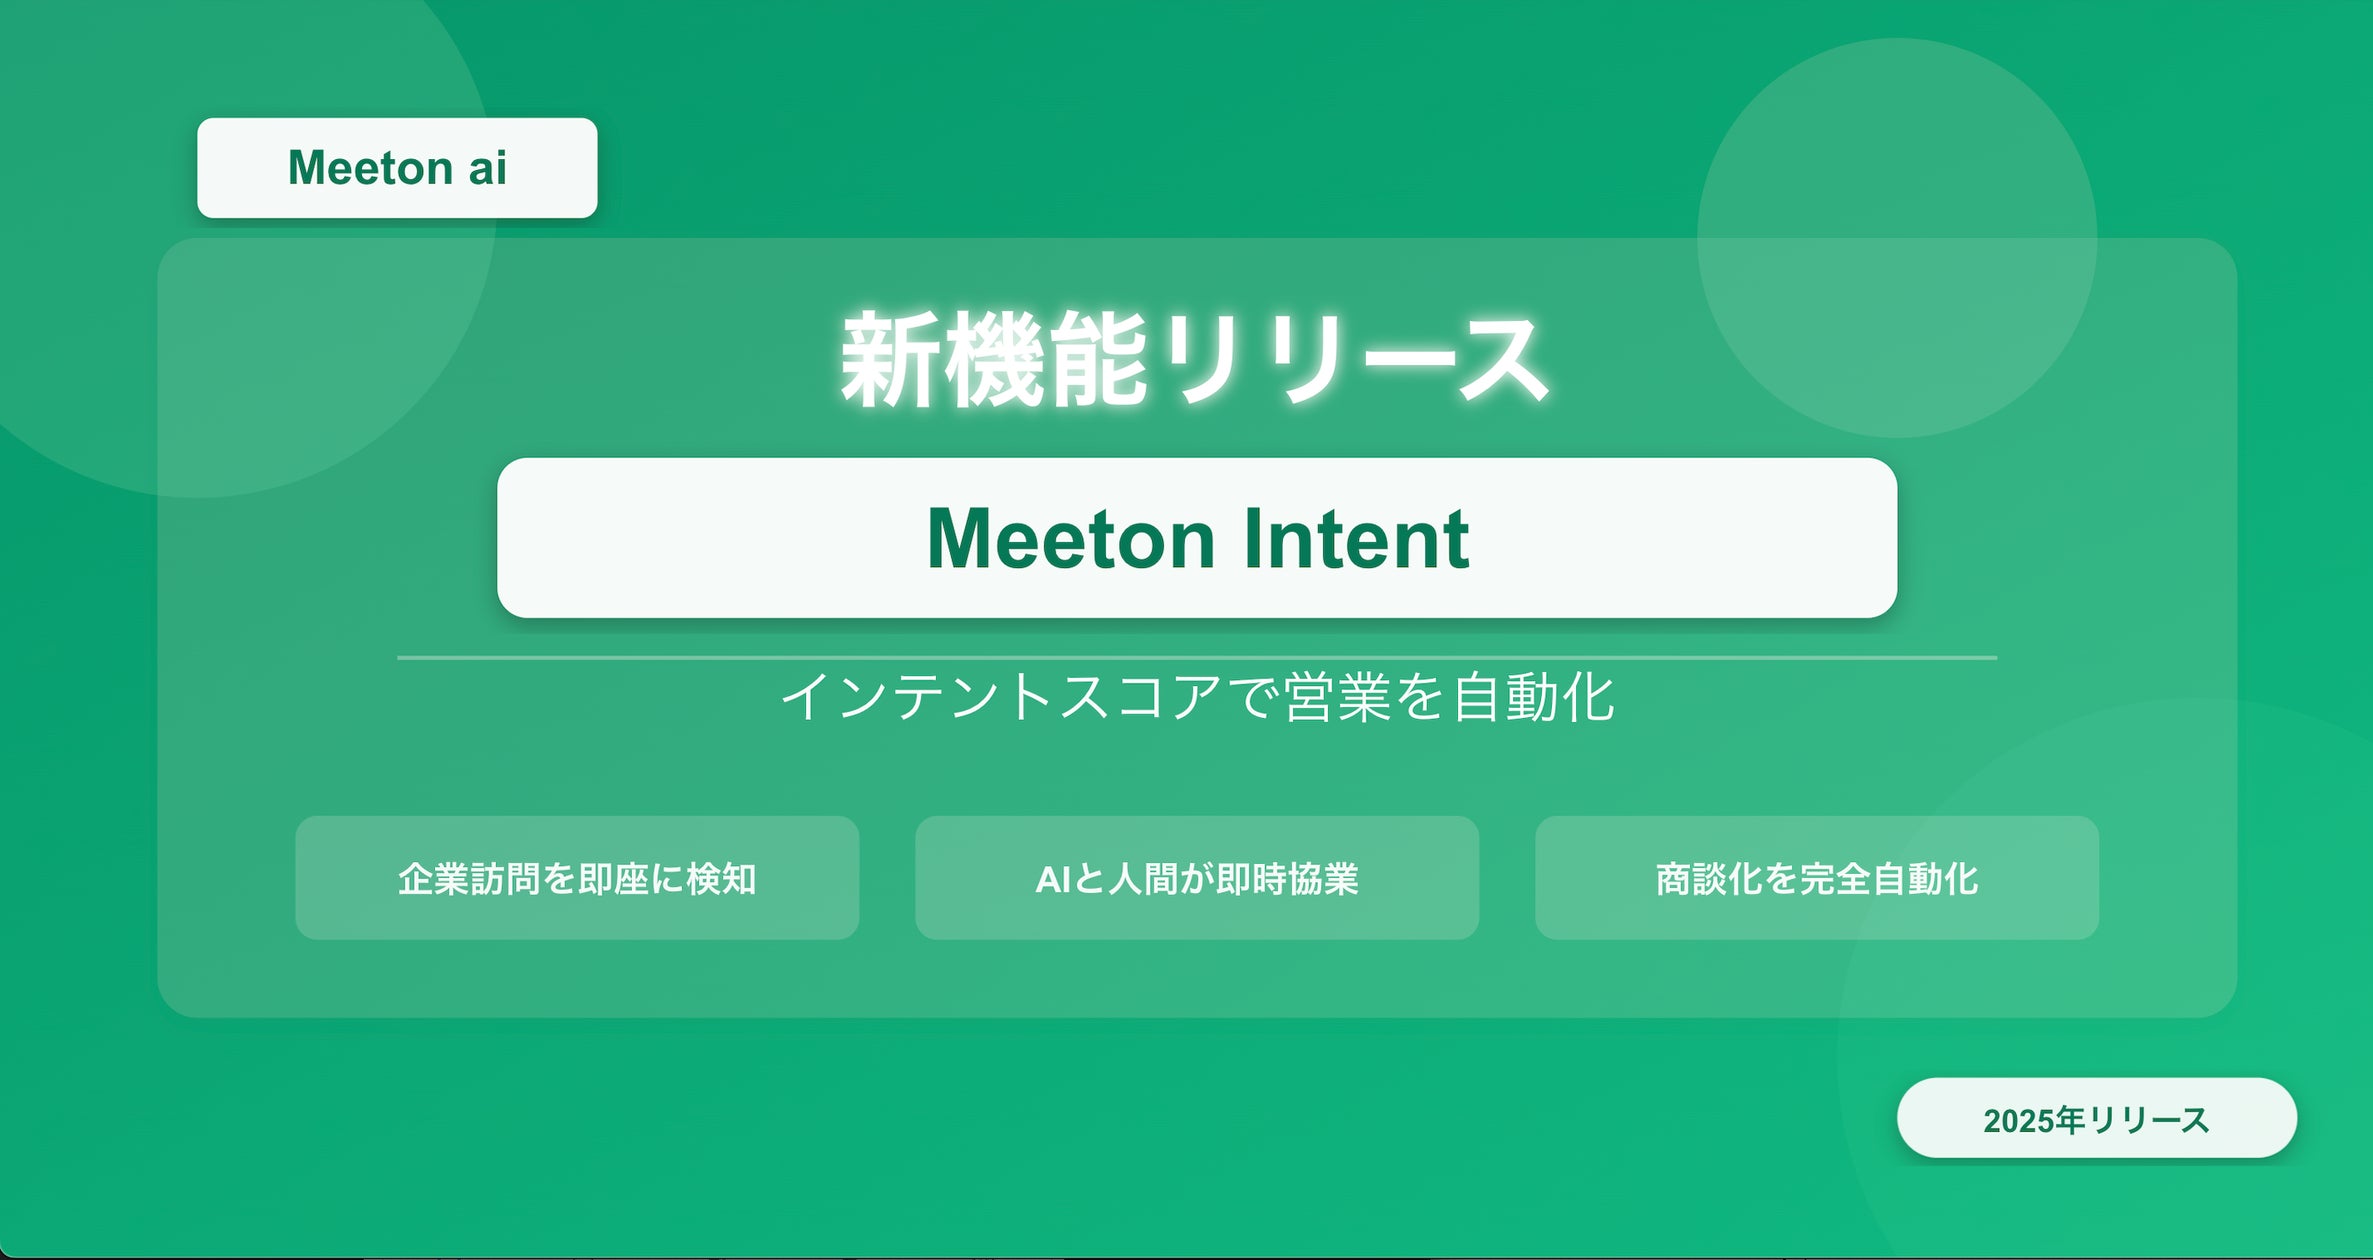Select the 企業訪問を即座に検知 feature card
This screenshot has width=2373, height=1260.
pos(577,878)
